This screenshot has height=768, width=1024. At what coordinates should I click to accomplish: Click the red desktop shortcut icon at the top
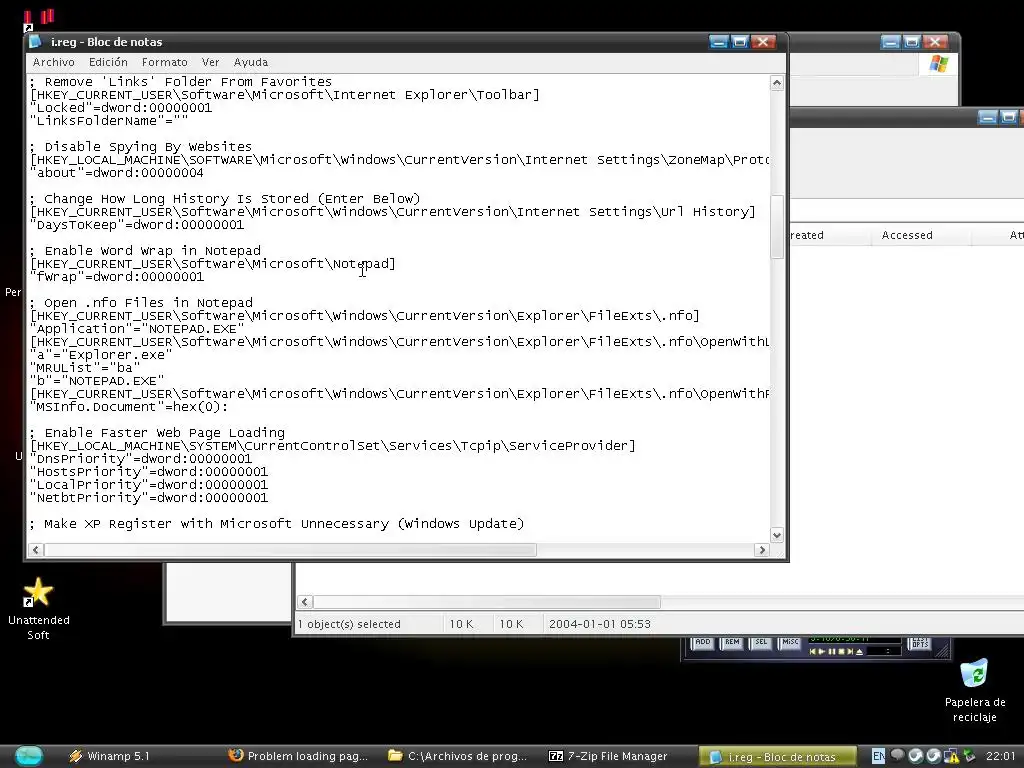[38, 18]
